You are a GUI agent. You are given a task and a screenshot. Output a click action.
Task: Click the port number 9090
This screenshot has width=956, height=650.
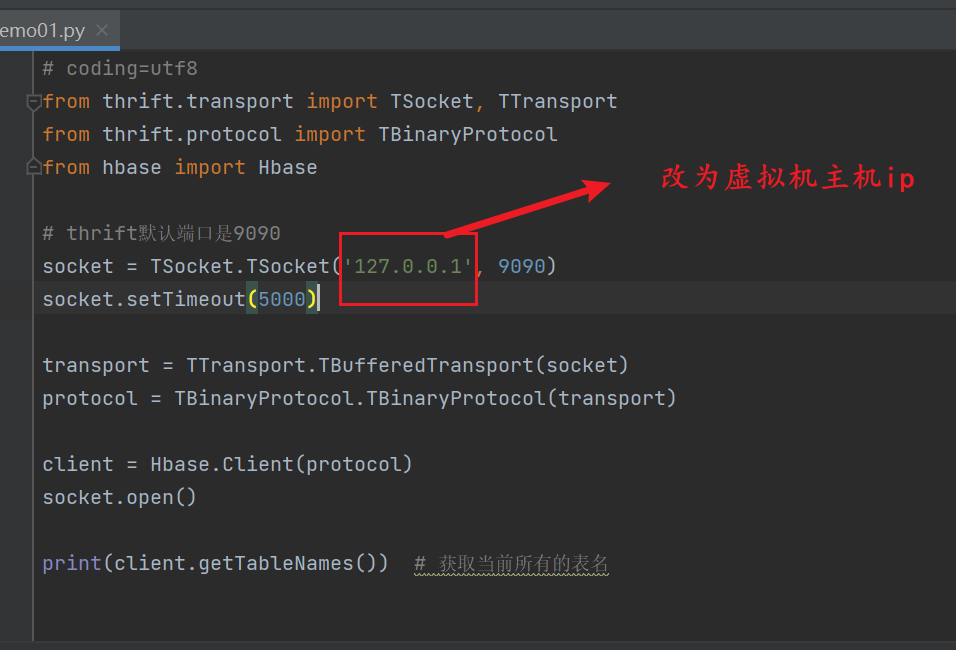coord(523,266)
